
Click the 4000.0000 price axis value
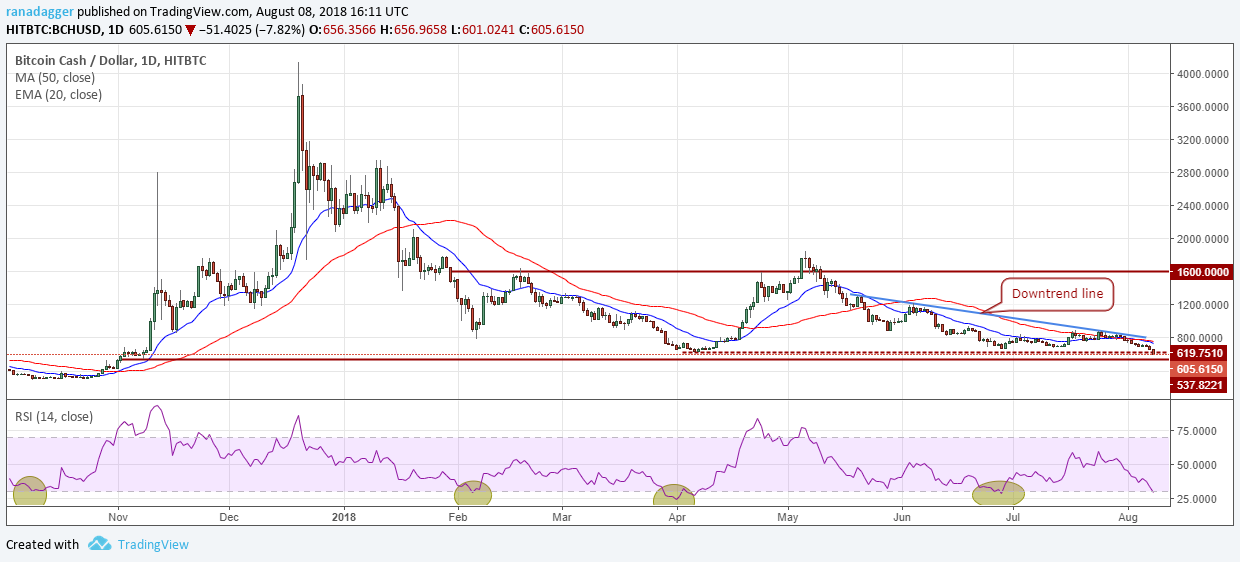click(1205, 74)
